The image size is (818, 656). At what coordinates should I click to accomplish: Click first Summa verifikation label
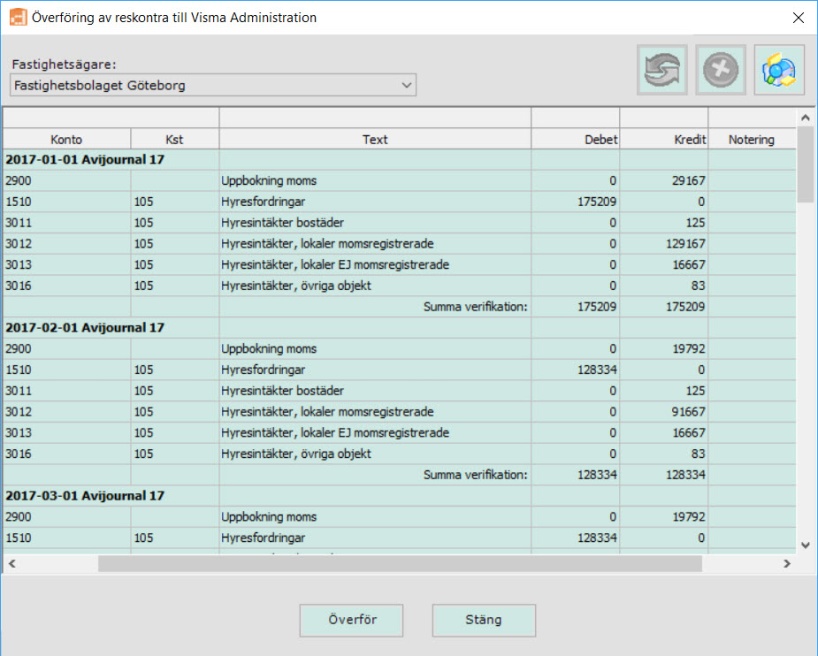point(475,307)
